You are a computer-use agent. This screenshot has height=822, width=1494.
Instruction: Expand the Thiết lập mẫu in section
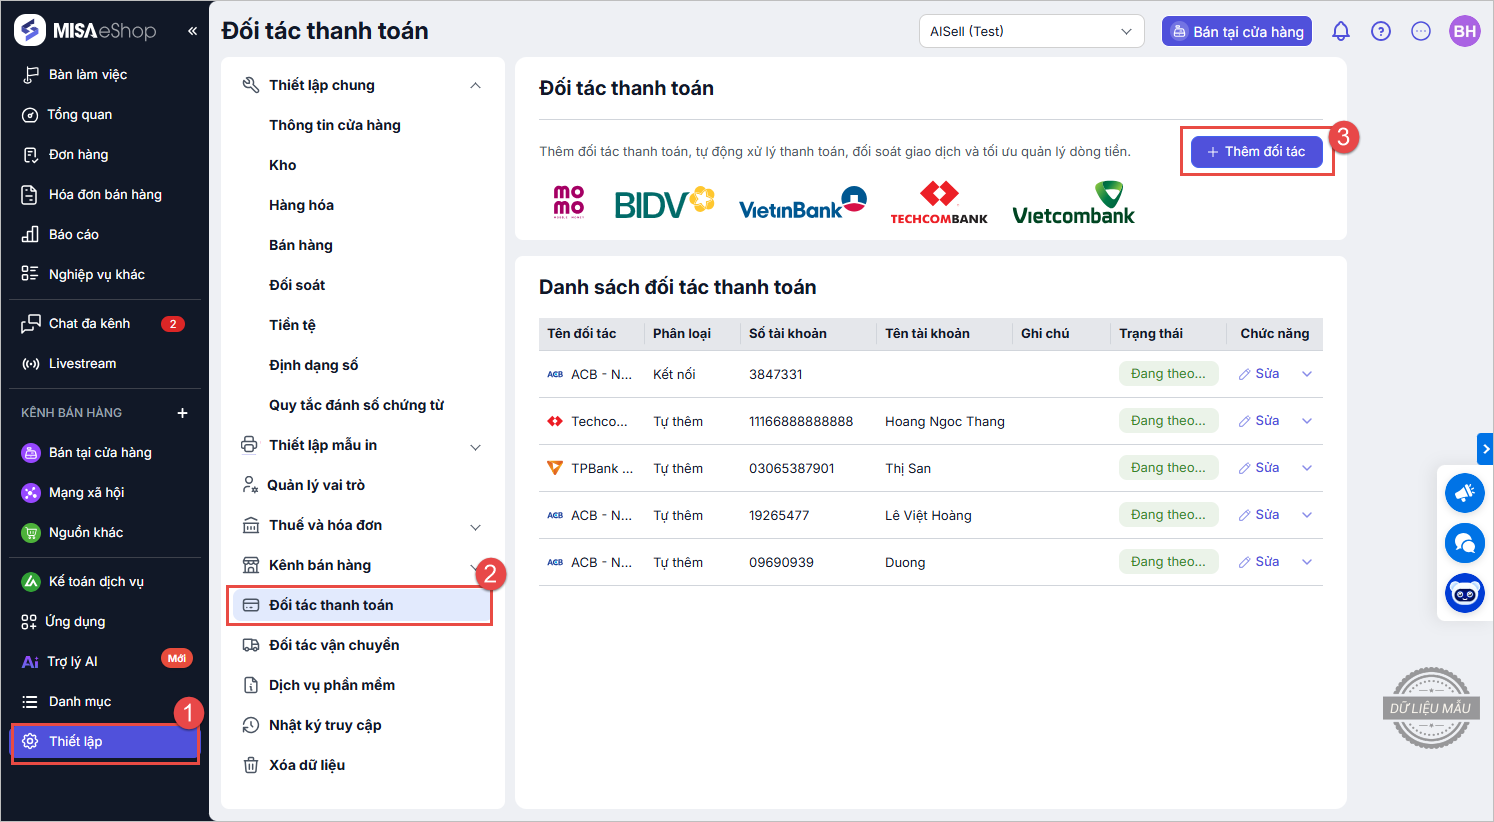475,446
